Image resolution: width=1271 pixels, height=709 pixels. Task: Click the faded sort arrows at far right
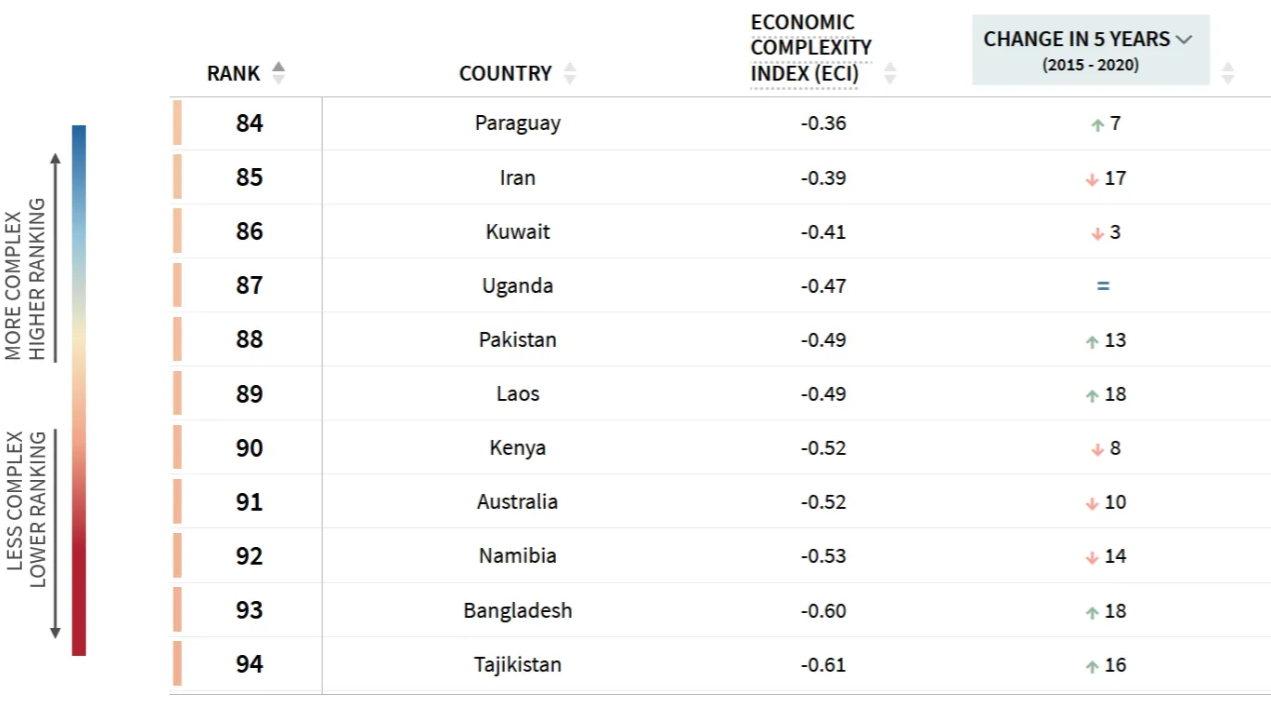click(1227, 73)
